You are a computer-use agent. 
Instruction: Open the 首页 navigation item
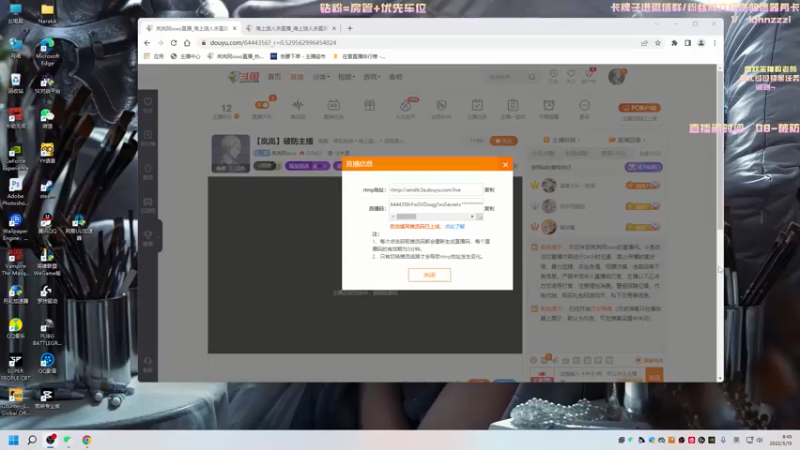[274, 77]
